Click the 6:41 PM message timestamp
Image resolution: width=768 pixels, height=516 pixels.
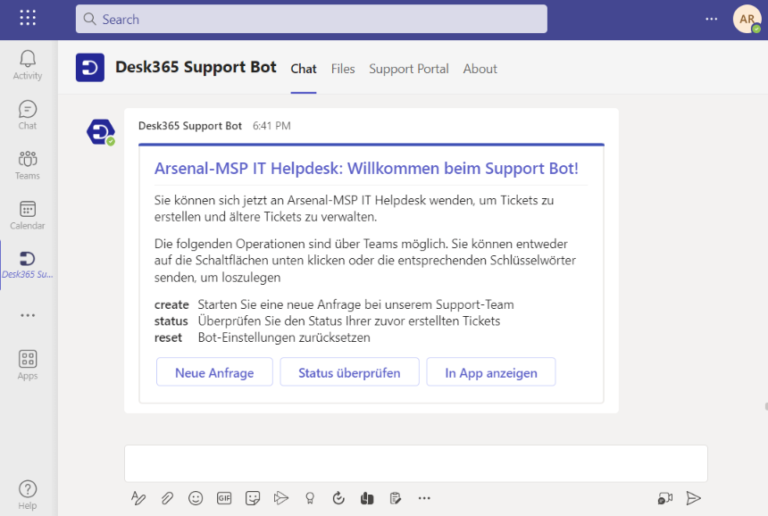(x=272, y=126)
